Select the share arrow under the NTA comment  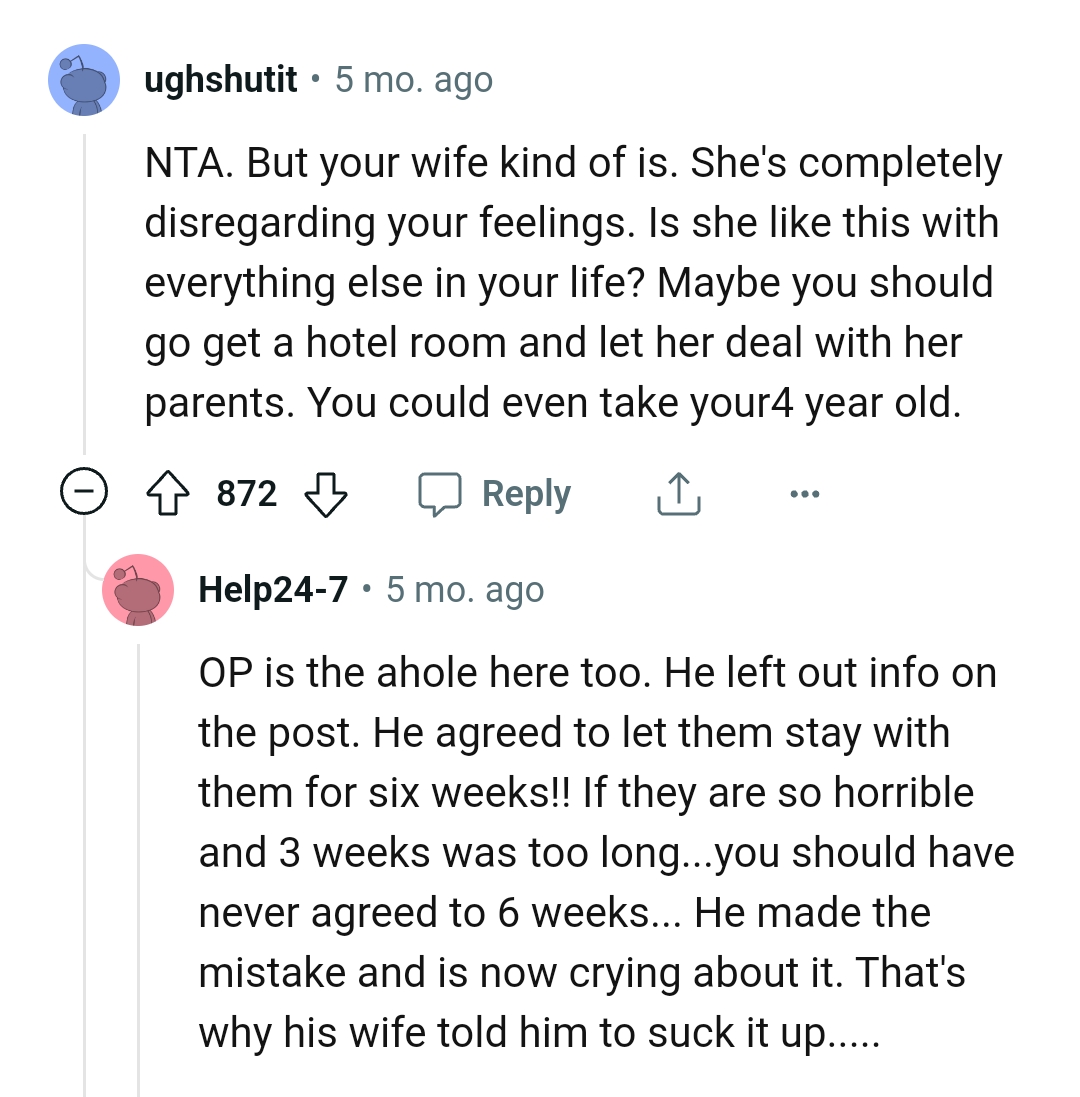click(x=678, y=492)
